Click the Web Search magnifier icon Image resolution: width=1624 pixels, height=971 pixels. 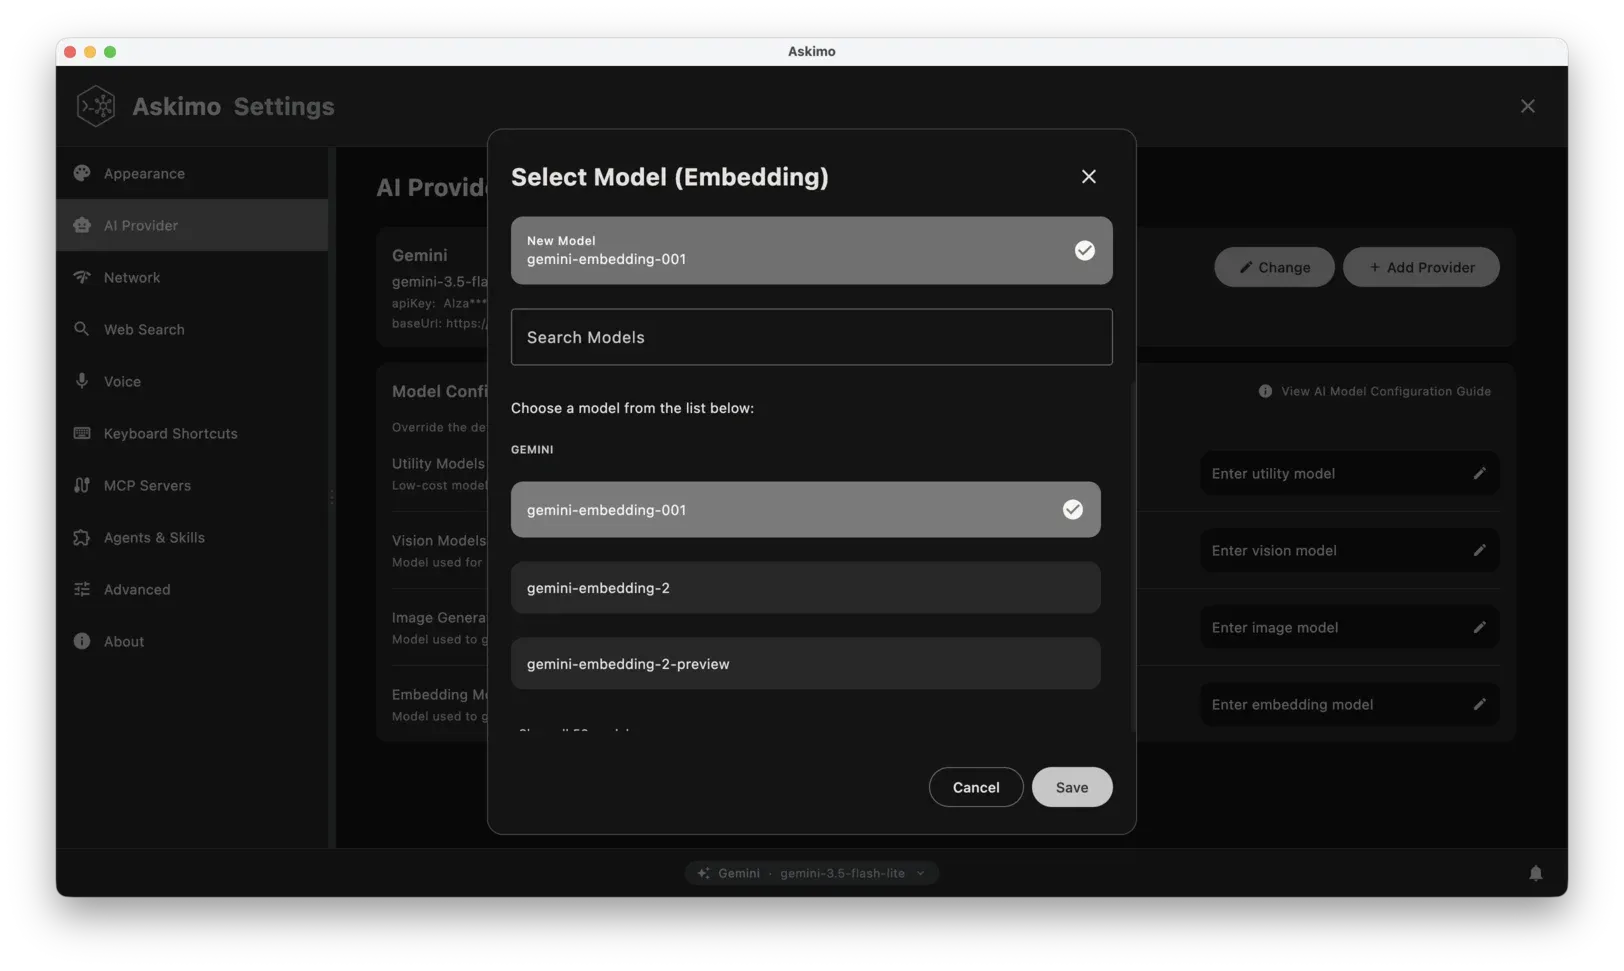(x=82, y=329)
